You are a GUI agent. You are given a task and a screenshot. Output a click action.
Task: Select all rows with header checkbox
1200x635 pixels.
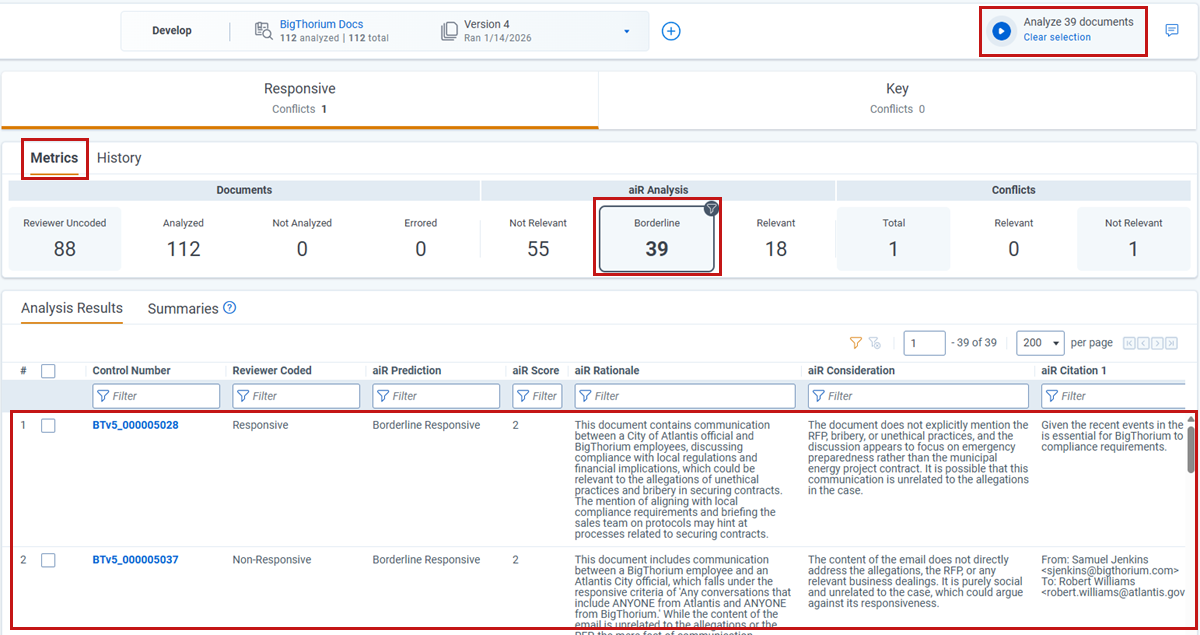(x=48, y=371)
